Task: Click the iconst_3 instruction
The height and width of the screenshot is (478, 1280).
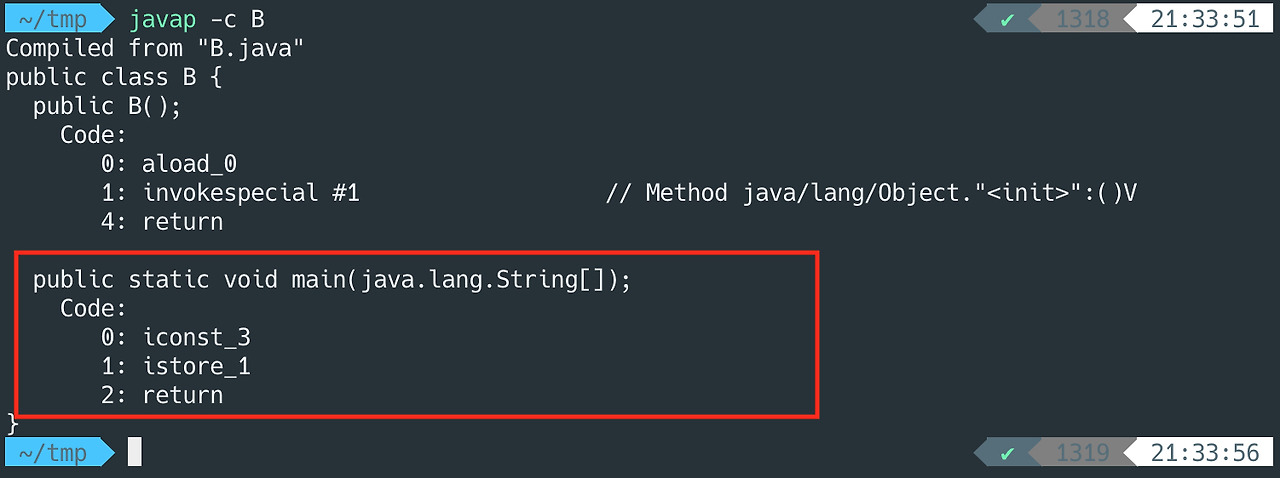Action: (x=196, y=338)
